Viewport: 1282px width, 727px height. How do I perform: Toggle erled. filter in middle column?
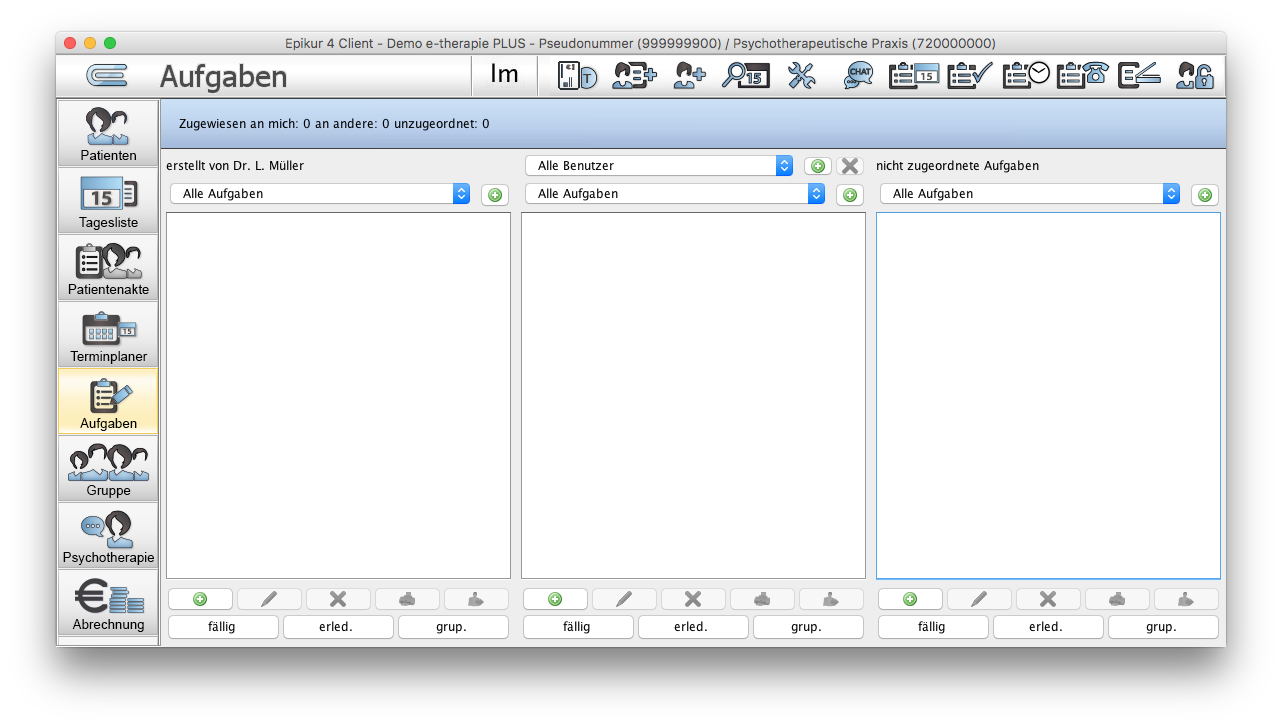(693, 627)
